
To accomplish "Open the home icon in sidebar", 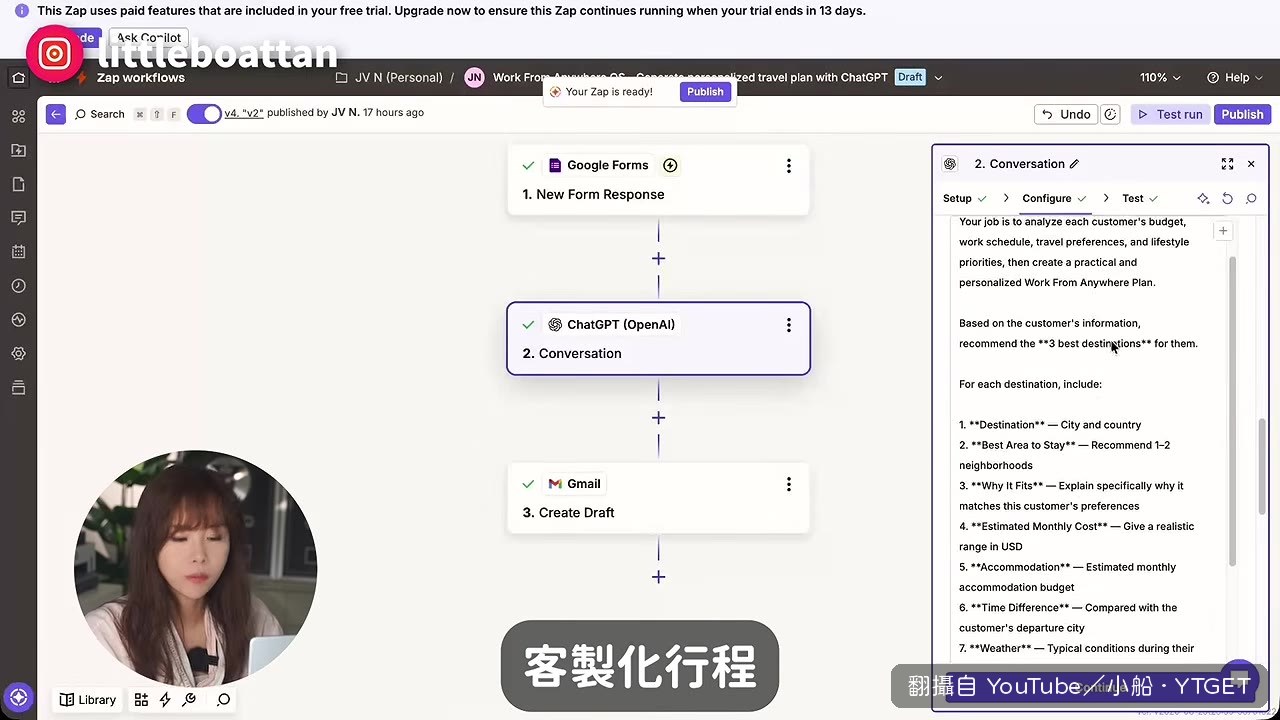I will coord(18,77).
